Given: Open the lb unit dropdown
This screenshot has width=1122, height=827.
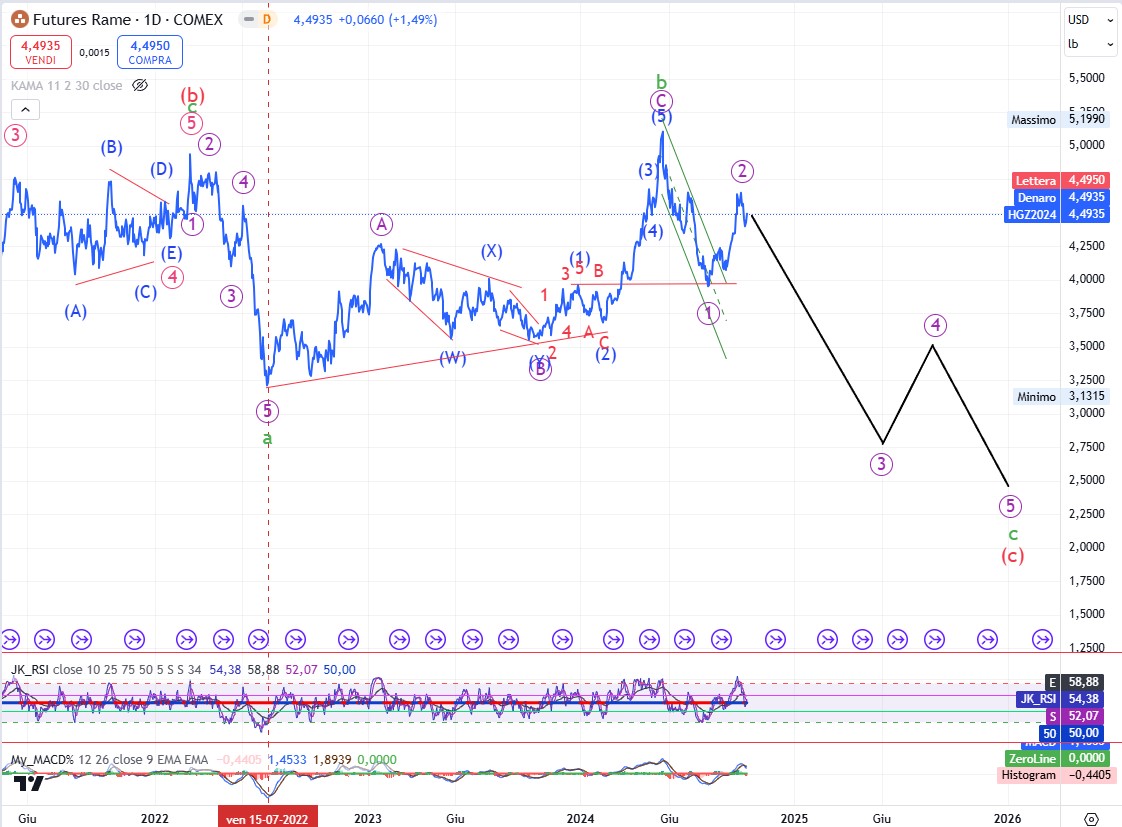Looking at the screenshot, I should pyautogui.click(x=1089, y=44).
